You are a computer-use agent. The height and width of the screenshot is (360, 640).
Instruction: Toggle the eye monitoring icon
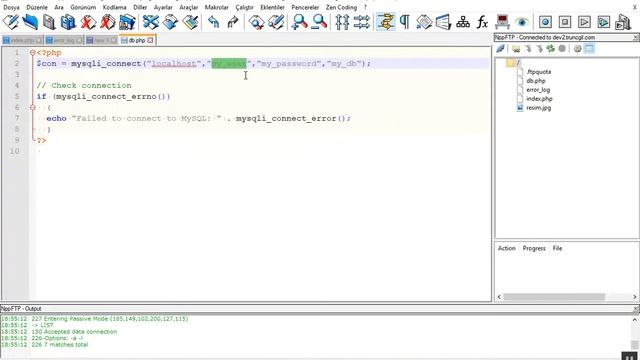[x=522, y=22]
